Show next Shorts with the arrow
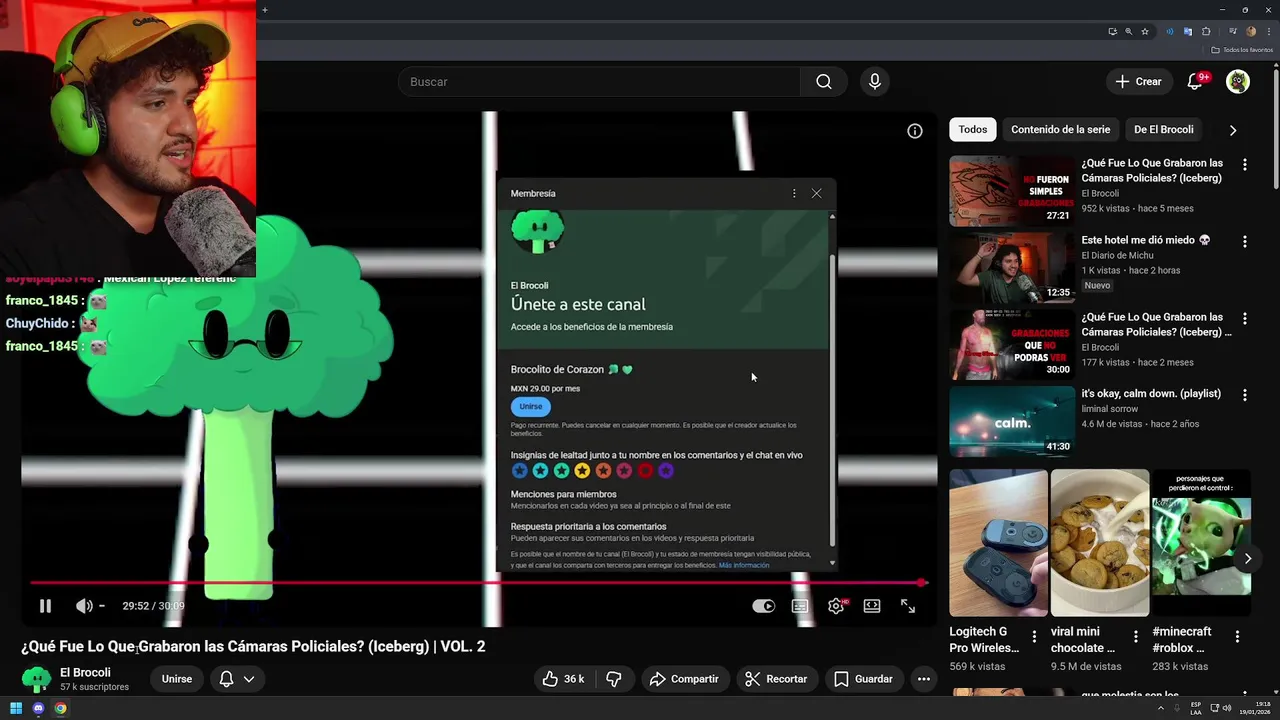 point(1247,559)
